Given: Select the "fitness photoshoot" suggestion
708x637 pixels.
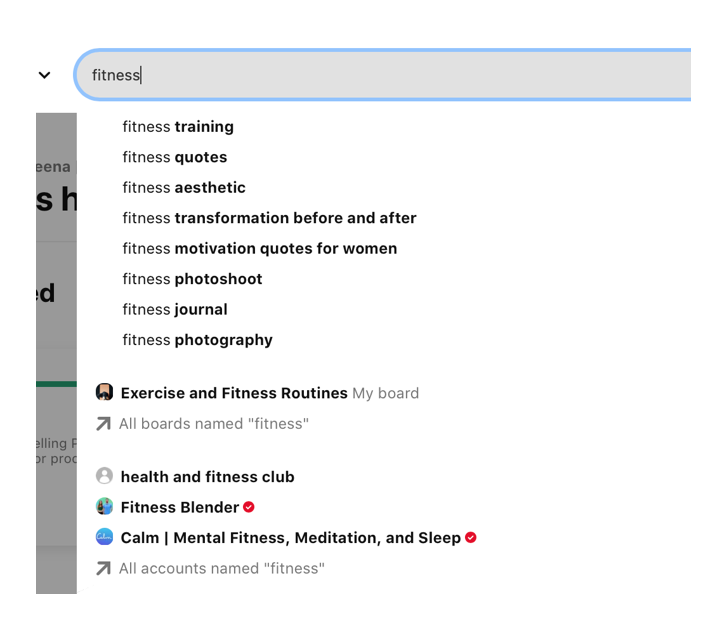Looking at the screenshot, I should point(192,279).
